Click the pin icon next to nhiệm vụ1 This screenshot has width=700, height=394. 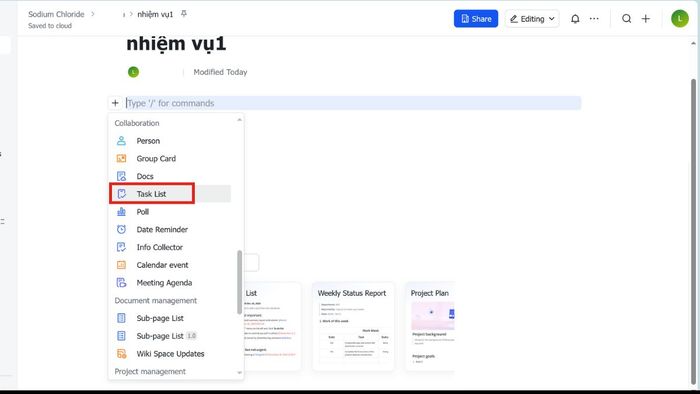[183, 14]
